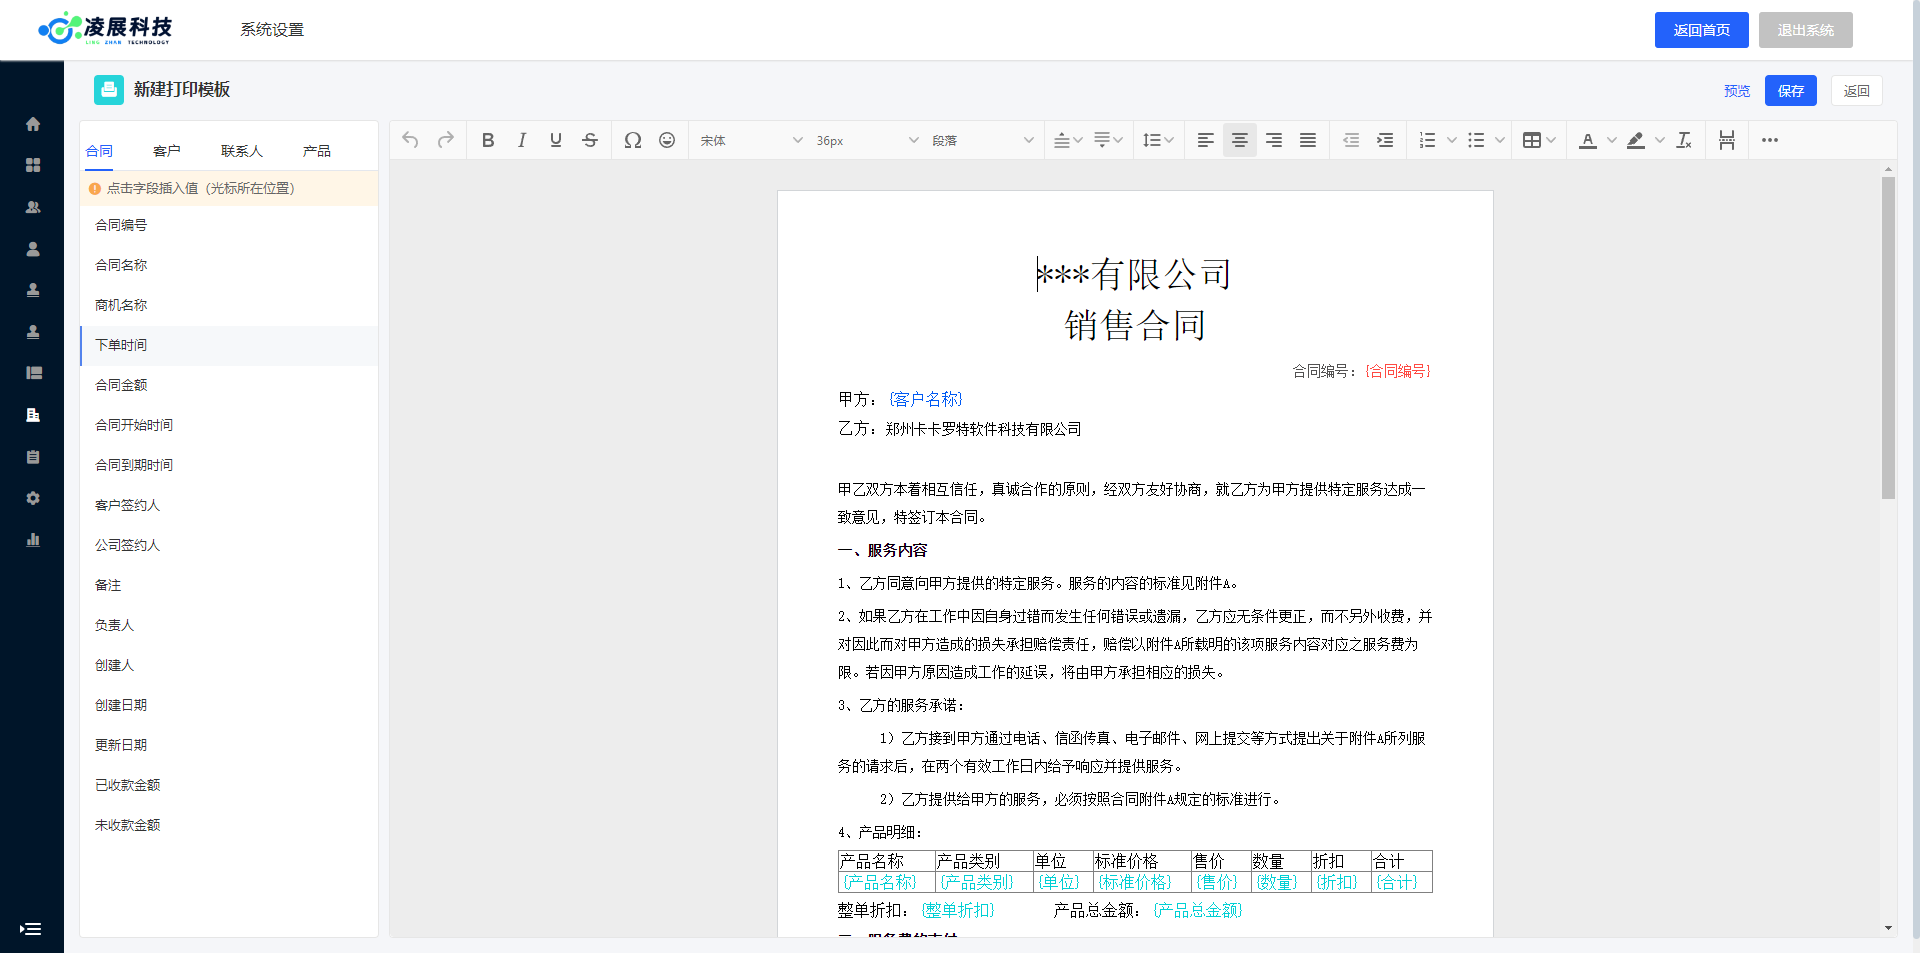
Task: Open the clipboard icon in sidebar
Action: [x=33, y=457]
